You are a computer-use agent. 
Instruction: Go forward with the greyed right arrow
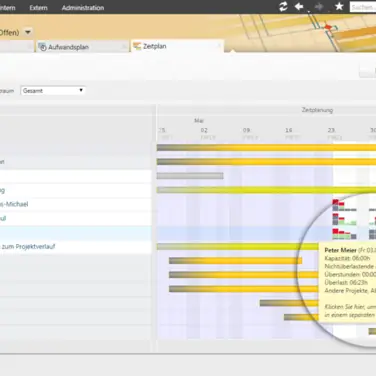coord(319,7)
